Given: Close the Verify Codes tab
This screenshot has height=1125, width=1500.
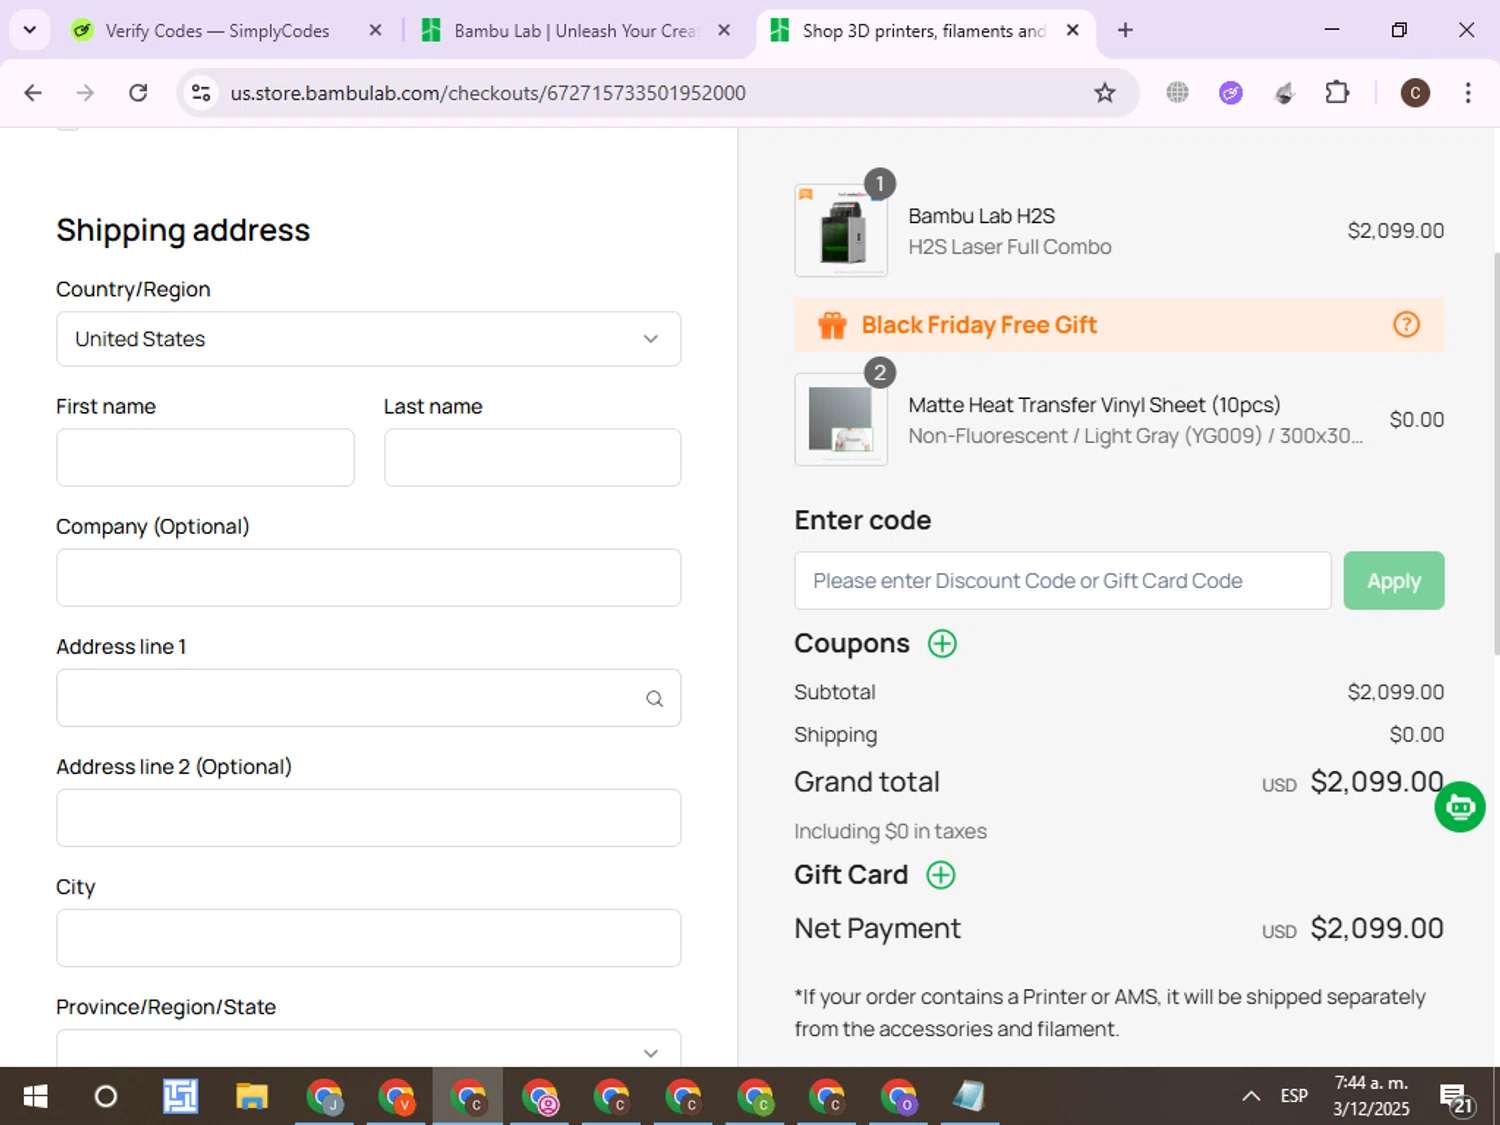Looking at the screenshot, I should click(375, 30).
